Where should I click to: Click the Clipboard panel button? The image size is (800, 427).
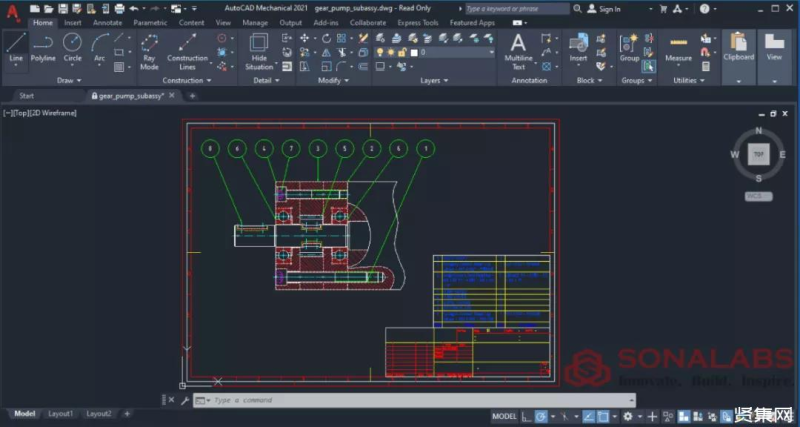(x=738, y=50)
